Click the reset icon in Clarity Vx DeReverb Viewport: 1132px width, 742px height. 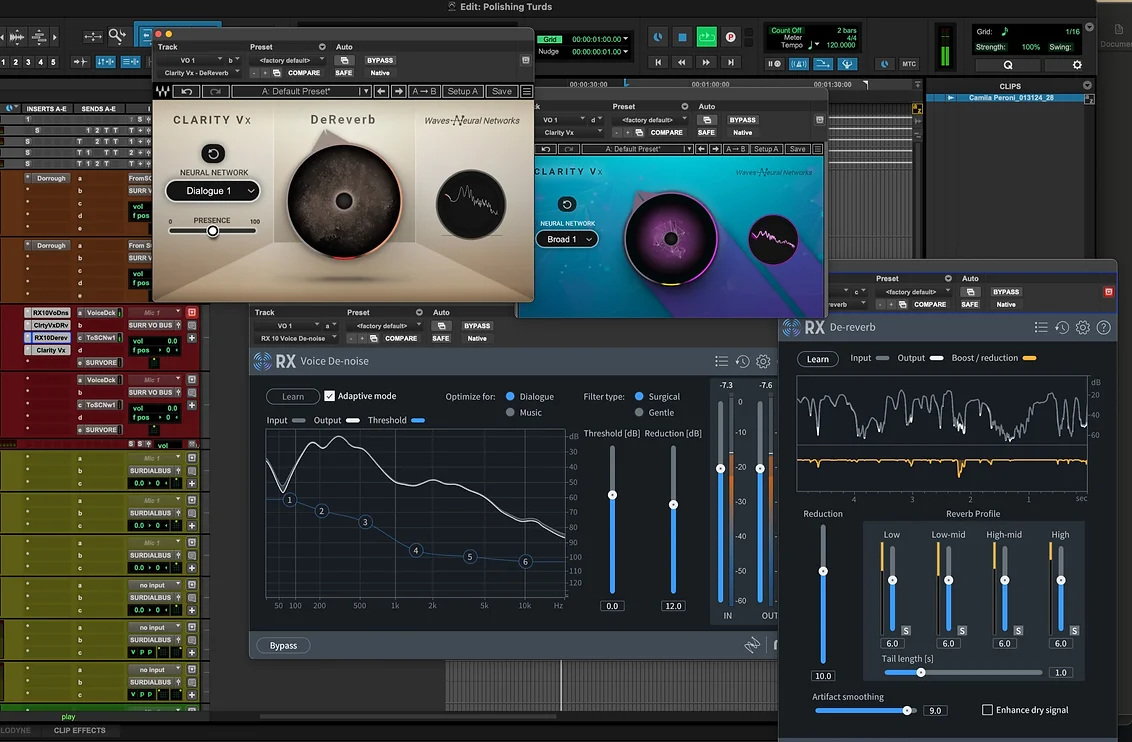coord(213,153)
